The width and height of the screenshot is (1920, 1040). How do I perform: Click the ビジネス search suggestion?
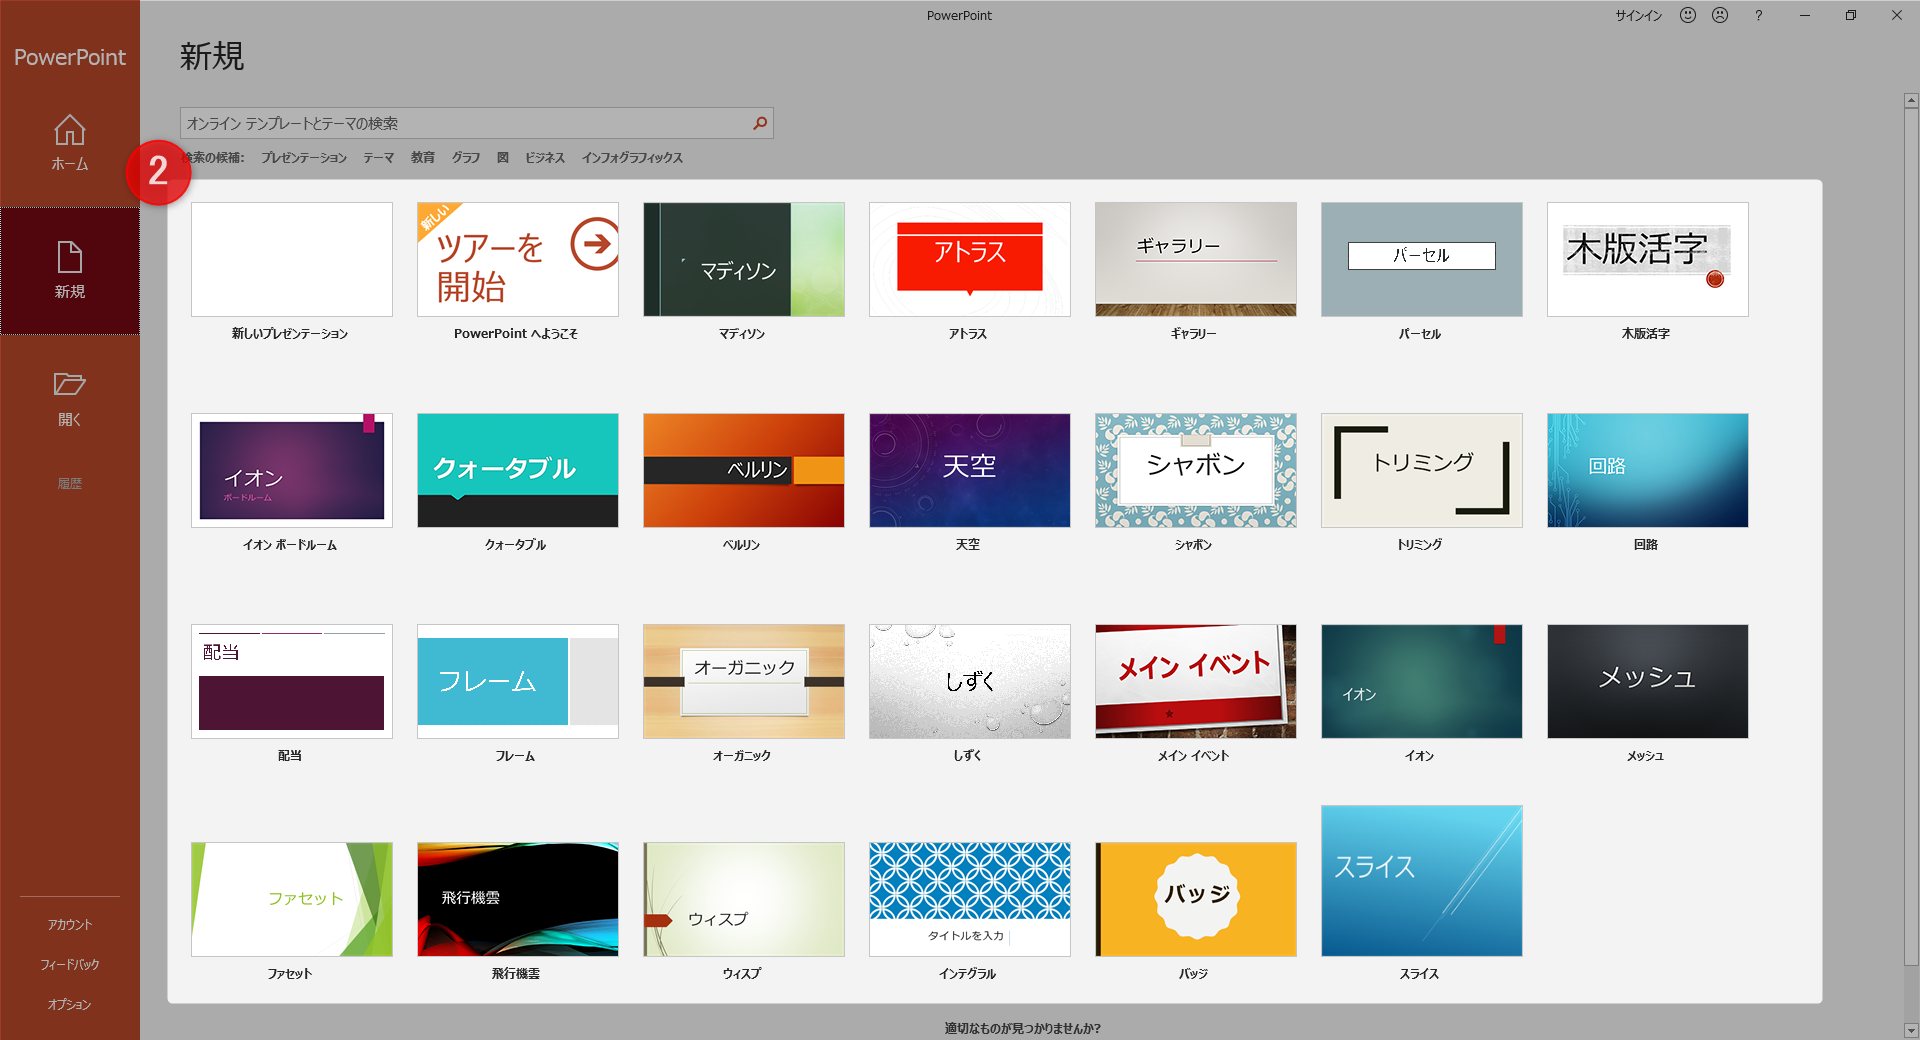click(545, 158)
